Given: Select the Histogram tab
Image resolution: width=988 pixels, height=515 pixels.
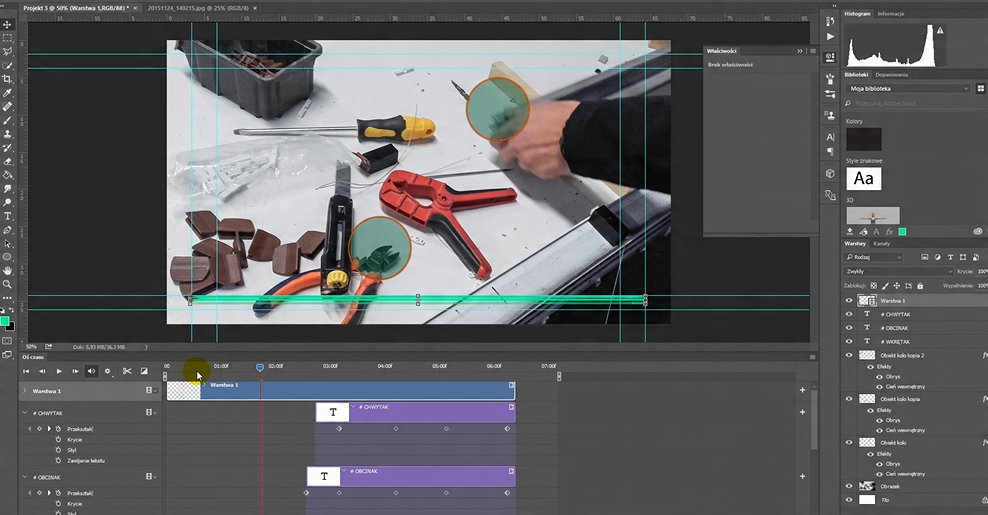Looking at the screenshot, I should [857, 14].
